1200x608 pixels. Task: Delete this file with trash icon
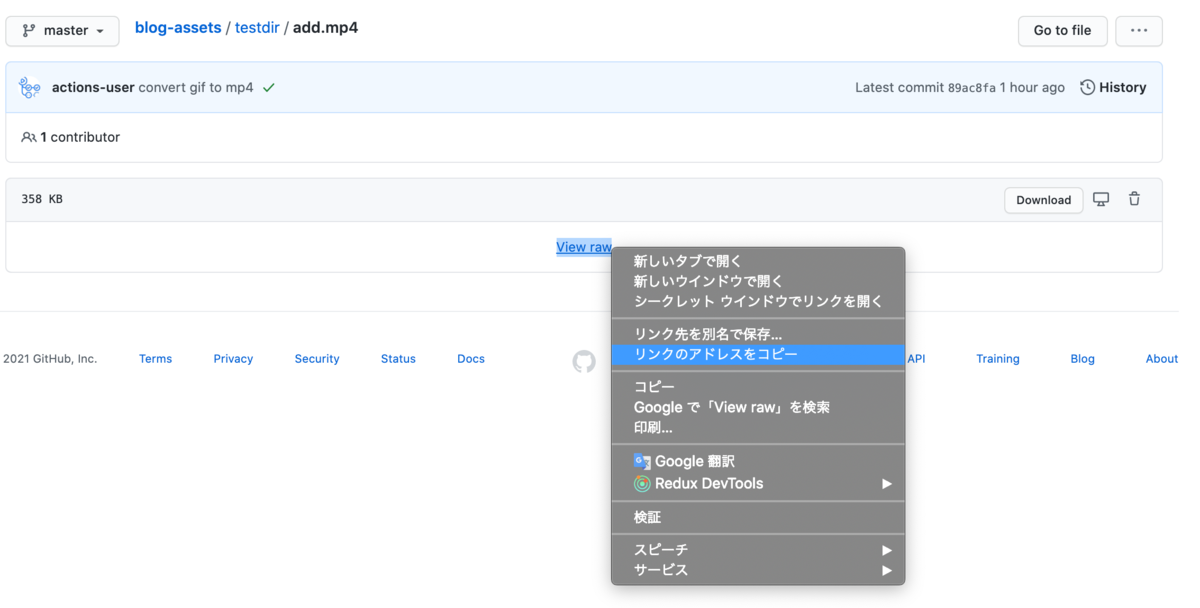click(x=1134, y=199)
